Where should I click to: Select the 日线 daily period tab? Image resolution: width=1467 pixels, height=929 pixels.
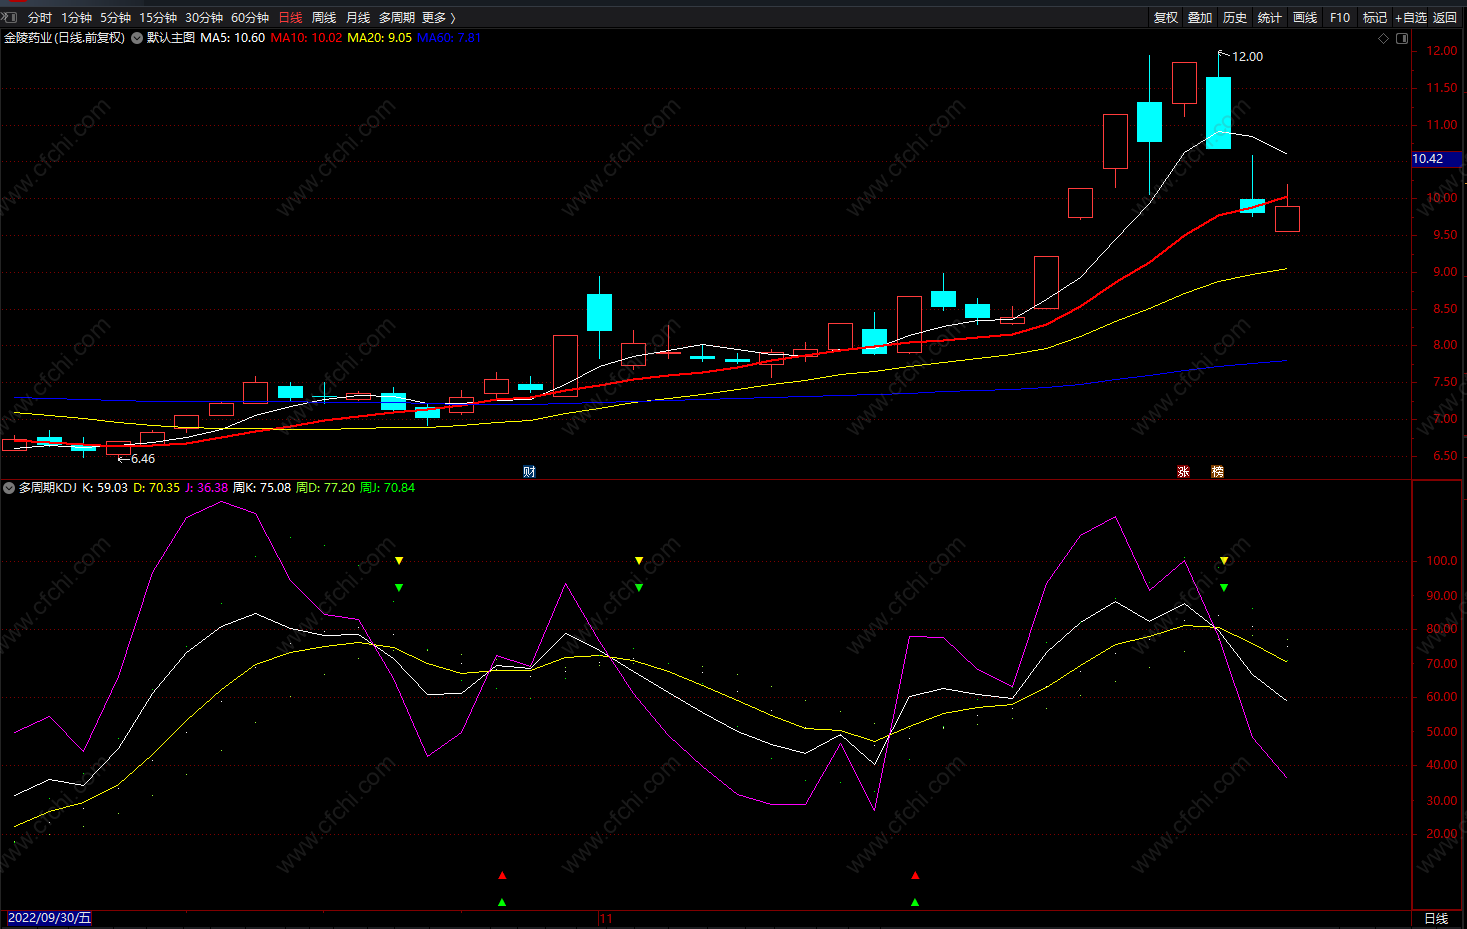290,18
